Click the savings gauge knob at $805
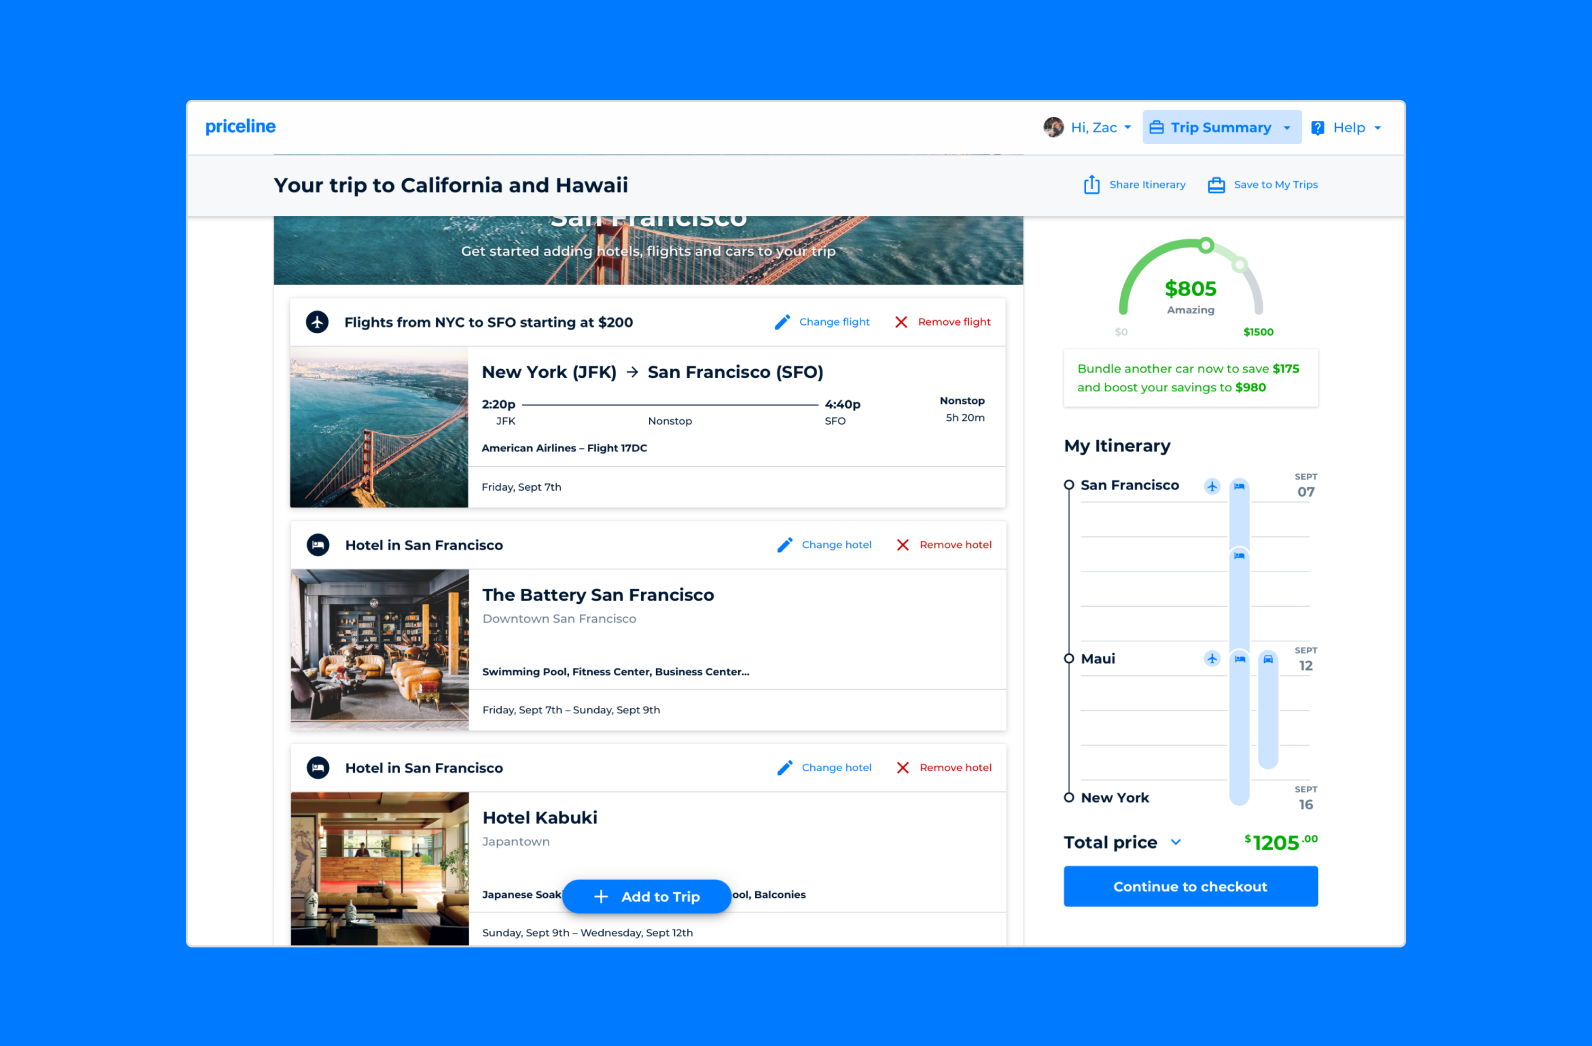The image size is (1592, 1046). coord(1207,245)
